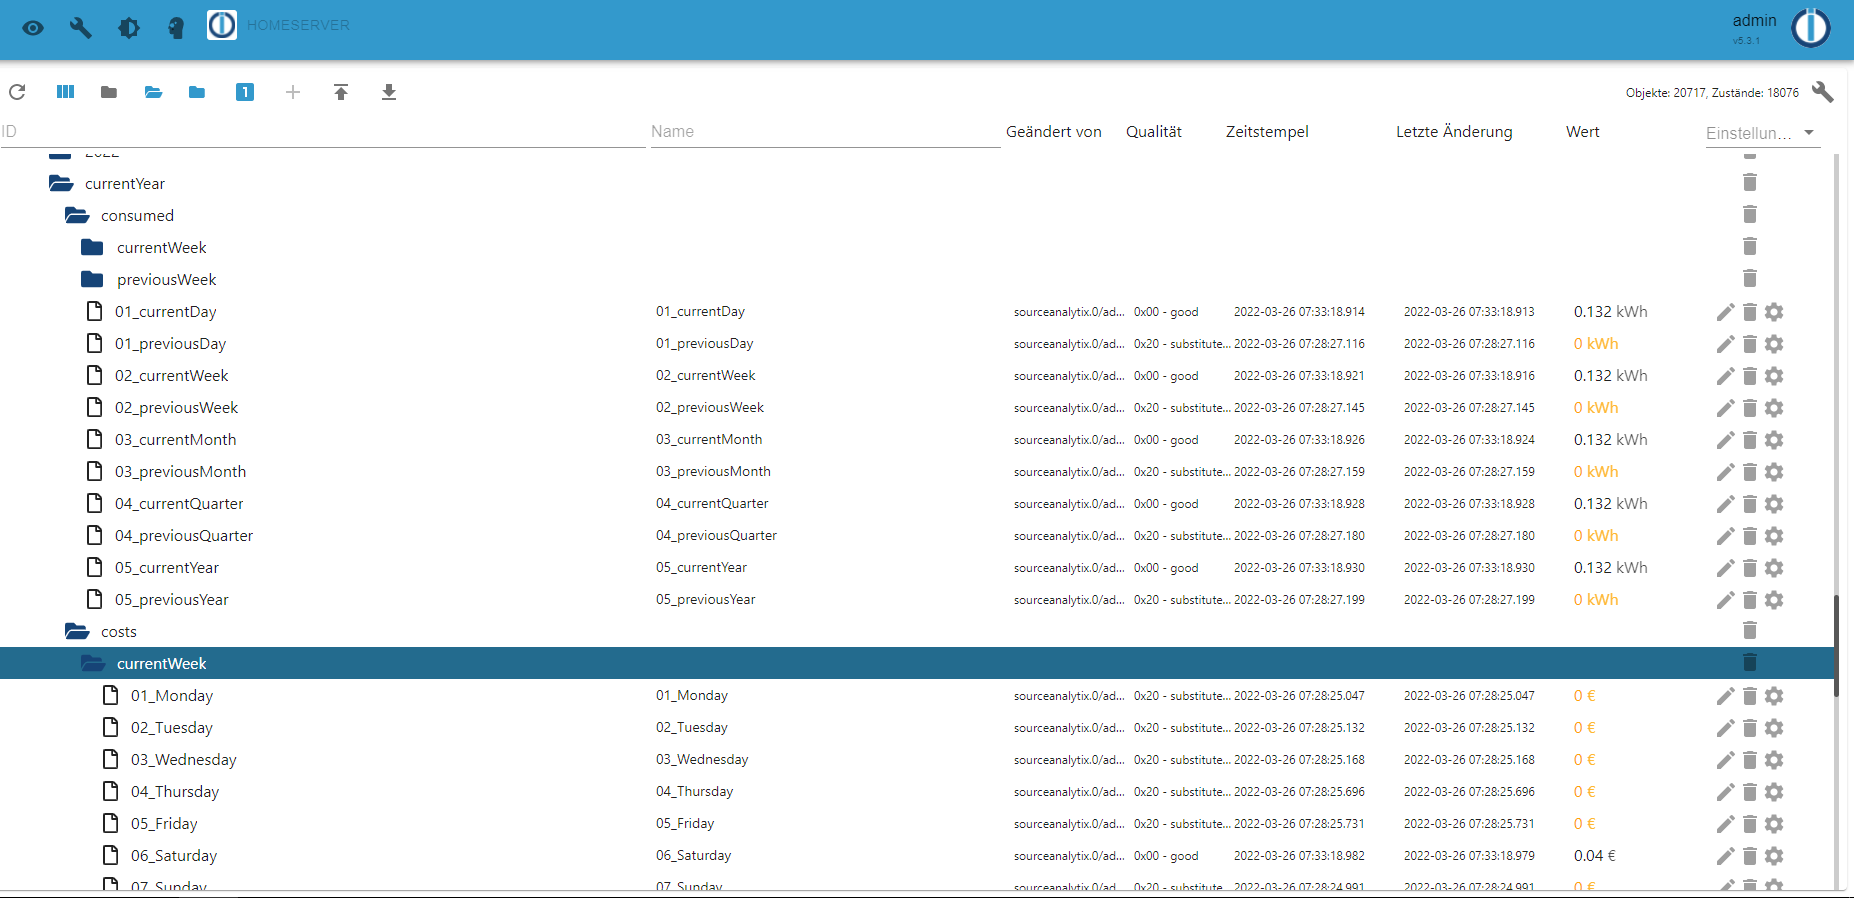
Task: Click the Name filter input field
Action: 825,132
